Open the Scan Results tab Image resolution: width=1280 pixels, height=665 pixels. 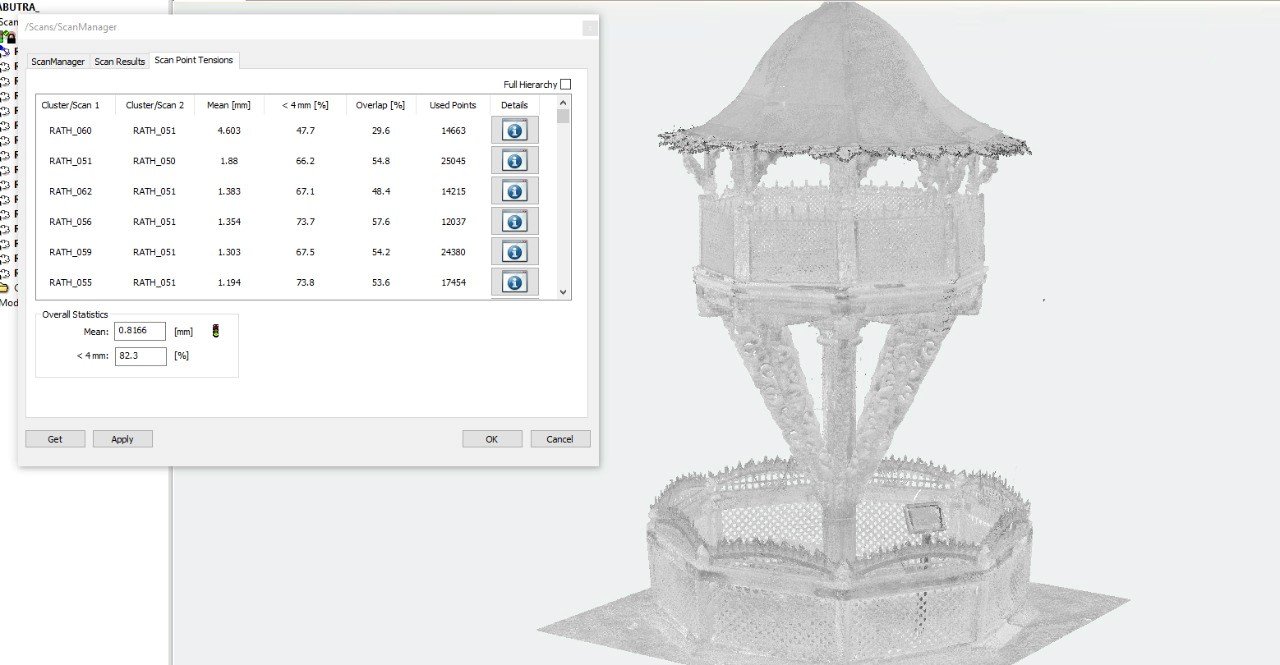(120, 62)
